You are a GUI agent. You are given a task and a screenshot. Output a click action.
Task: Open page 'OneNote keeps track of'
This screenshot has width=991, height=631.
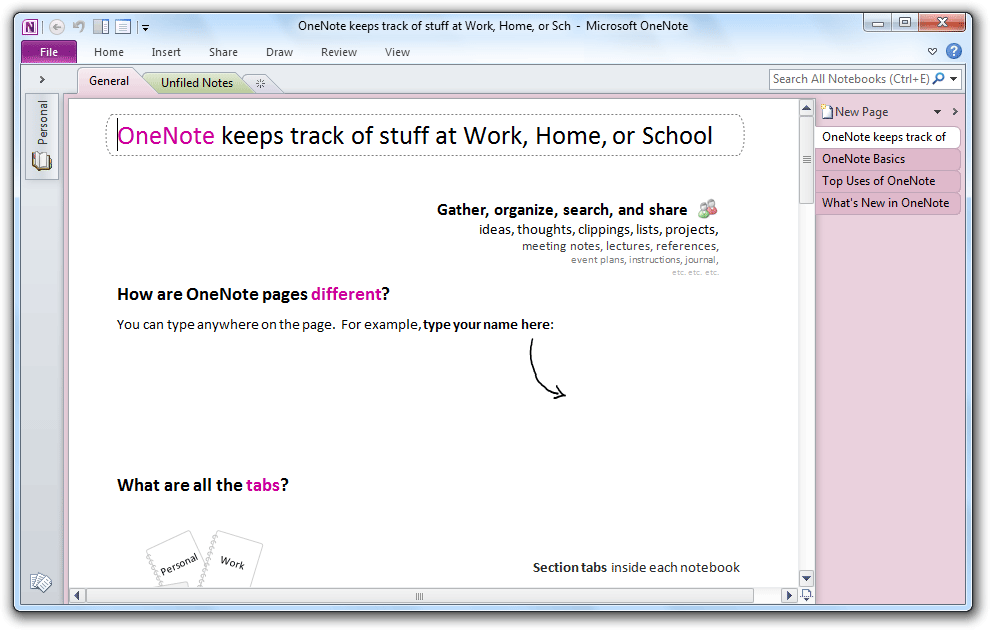[x=887, y=137]
